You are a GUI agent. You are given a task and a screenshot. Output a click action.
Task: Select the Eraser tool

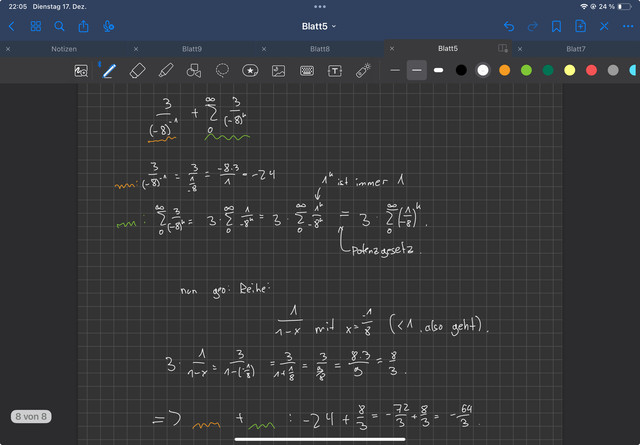(137, 71)
